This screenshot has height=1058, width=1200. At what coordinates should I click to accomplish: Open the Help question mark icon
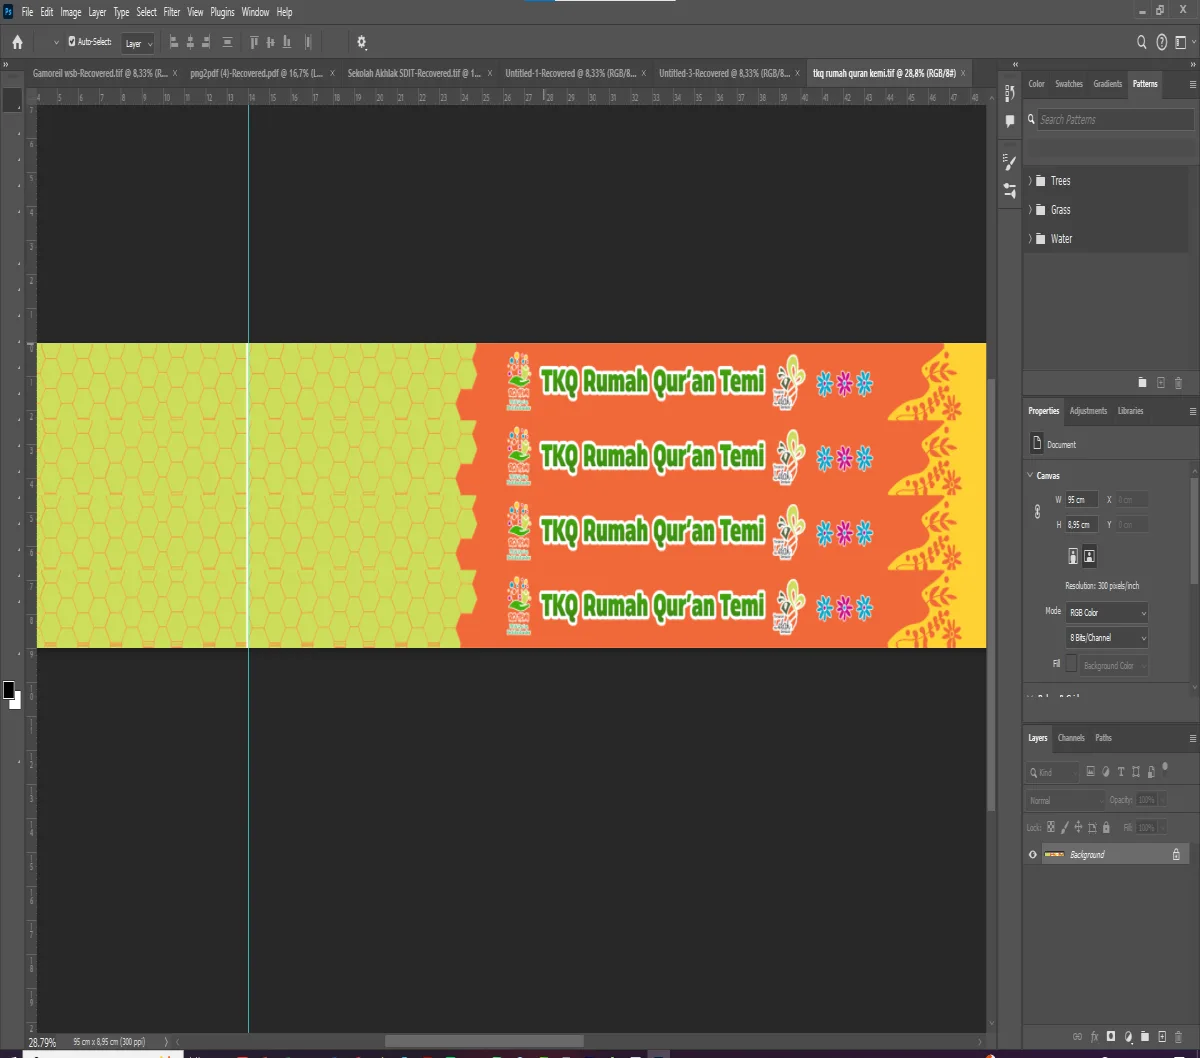point(1161,42)
